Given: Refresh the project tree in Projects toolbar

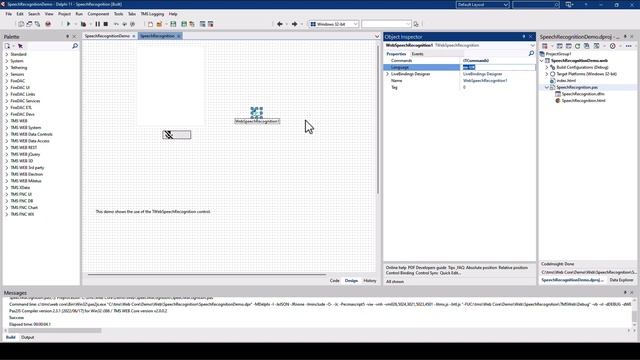Looking at the screenshot, I should pyautogui.click(x=577, y=46).
